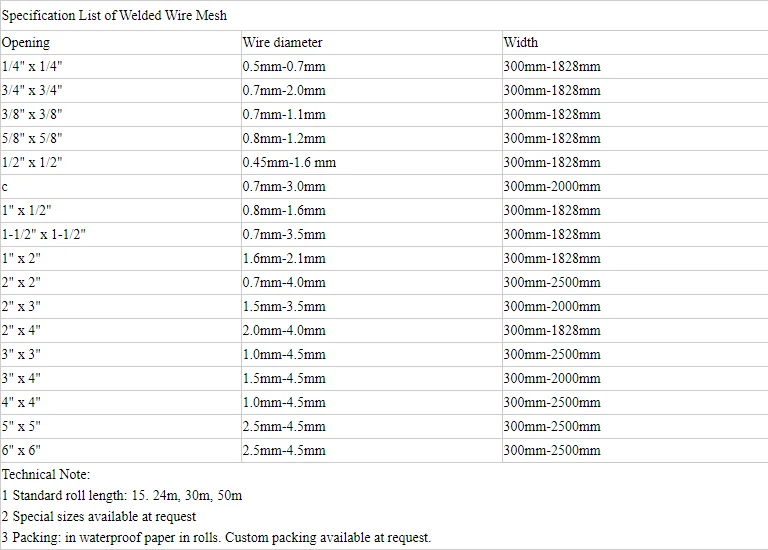Click the 0.7mm-4.0mm wire diameter cell
This screenshot has height=550, width=768.
[284, 282]
